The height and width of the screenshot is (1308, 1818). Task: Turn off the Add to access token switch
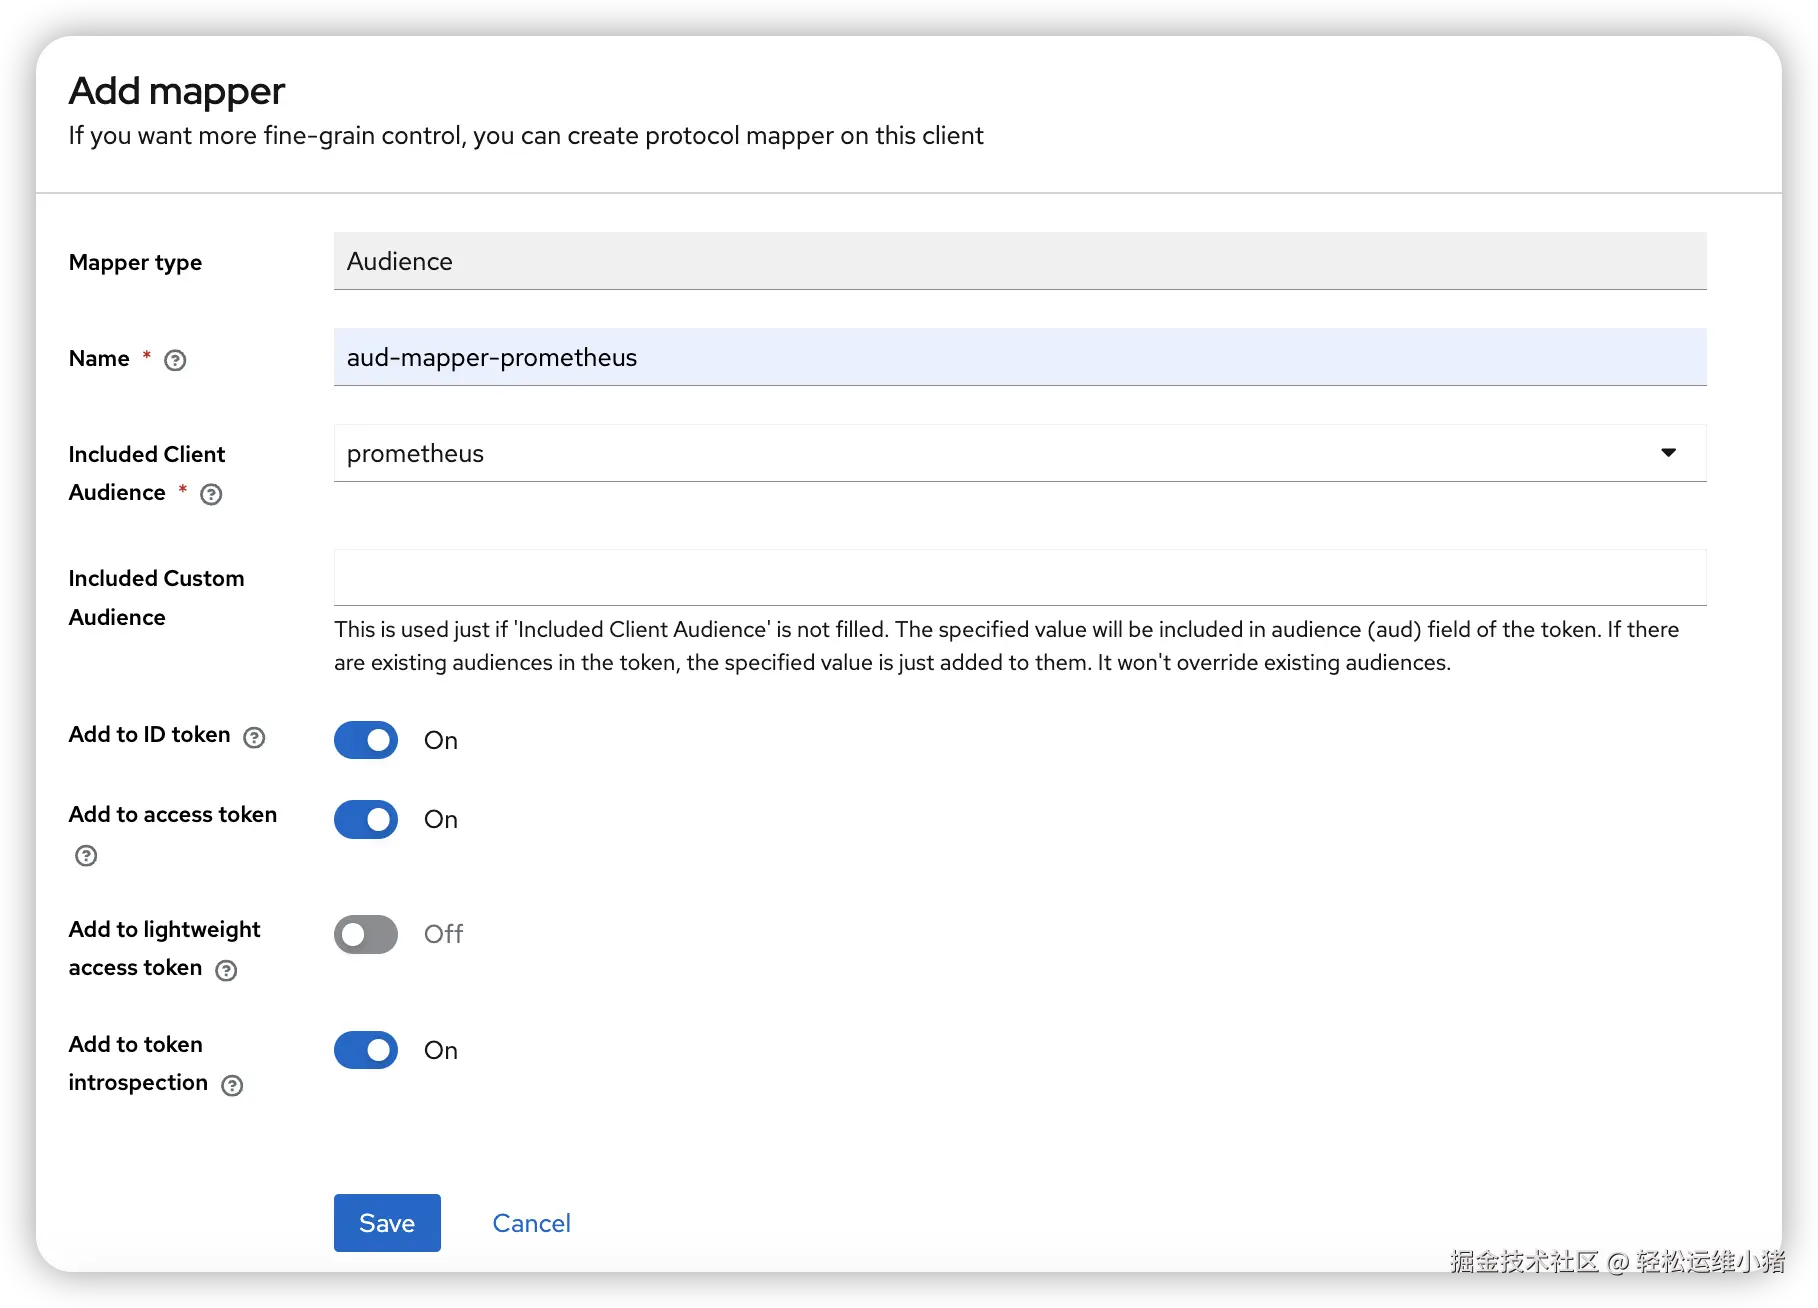click(366, 820)
